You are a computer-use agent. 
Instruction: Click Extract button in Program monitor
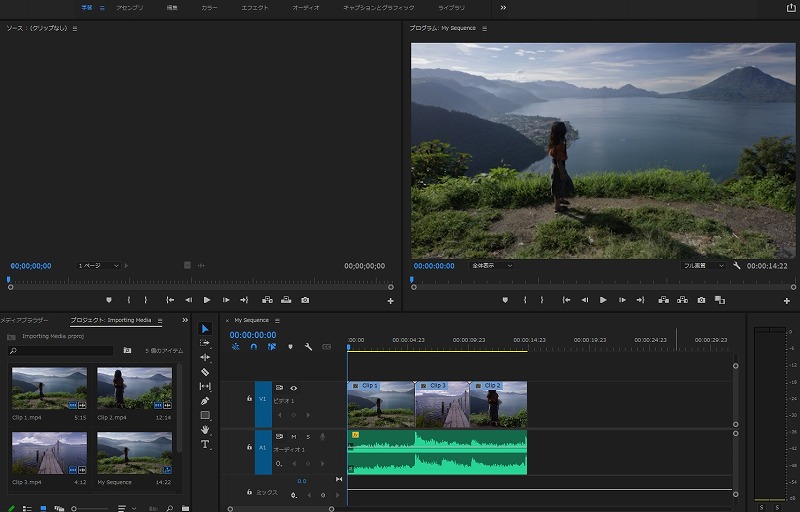682,300
